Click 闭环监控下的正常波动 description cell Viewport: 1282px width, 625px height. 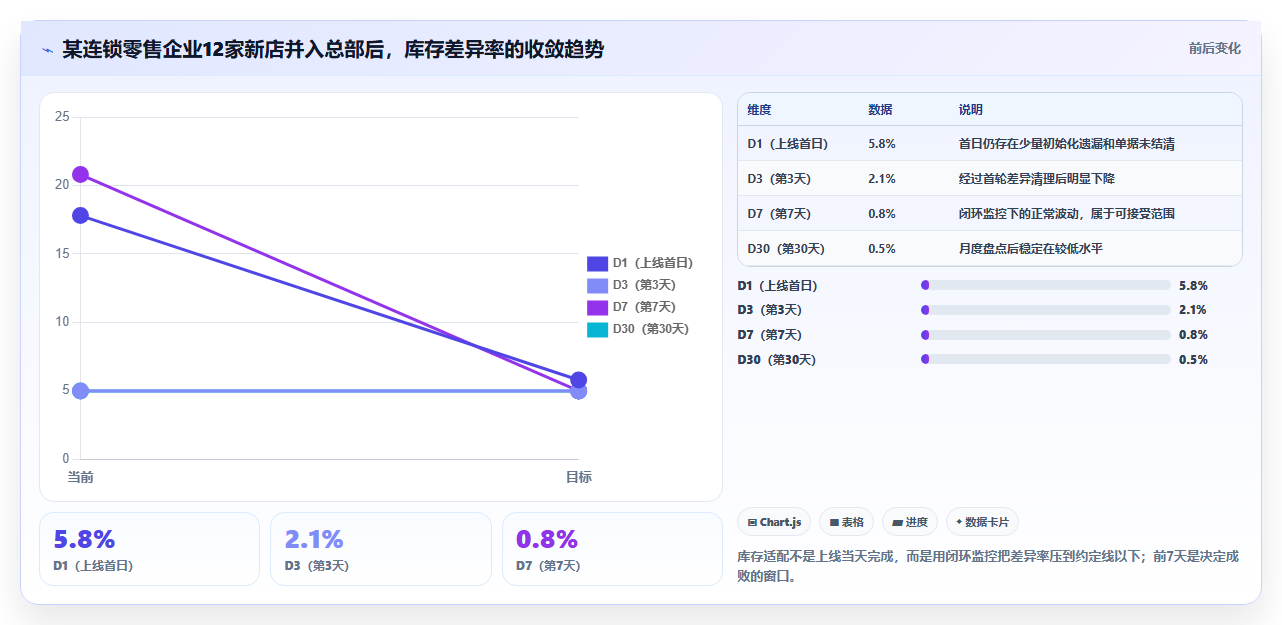coord(1066,214)
